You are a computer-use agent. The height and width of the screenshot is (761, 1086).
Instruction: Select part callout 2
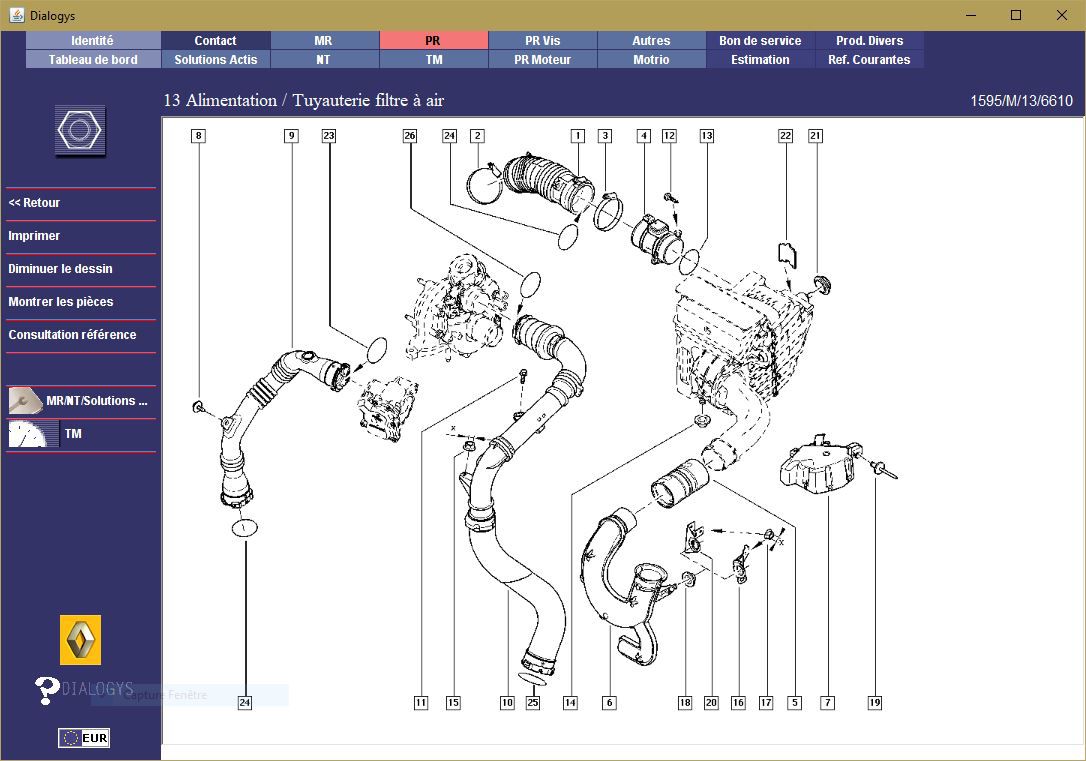[477, 136]
